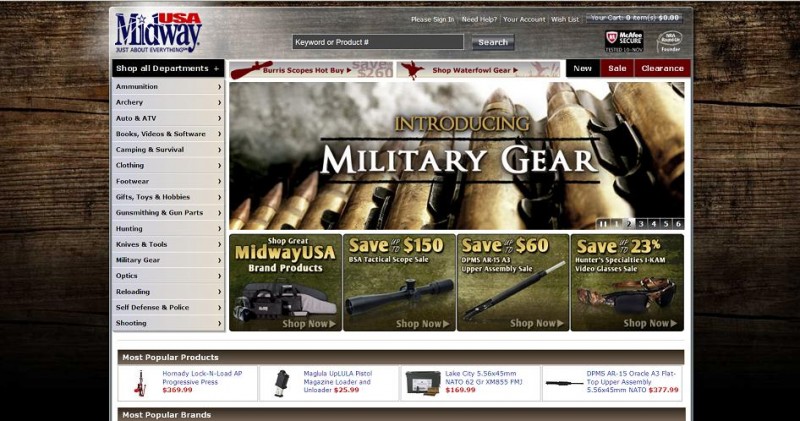Click the MidwayUSA logo
Image resolution: width=800 pixels, height=421 pixels.
(158, 33)
